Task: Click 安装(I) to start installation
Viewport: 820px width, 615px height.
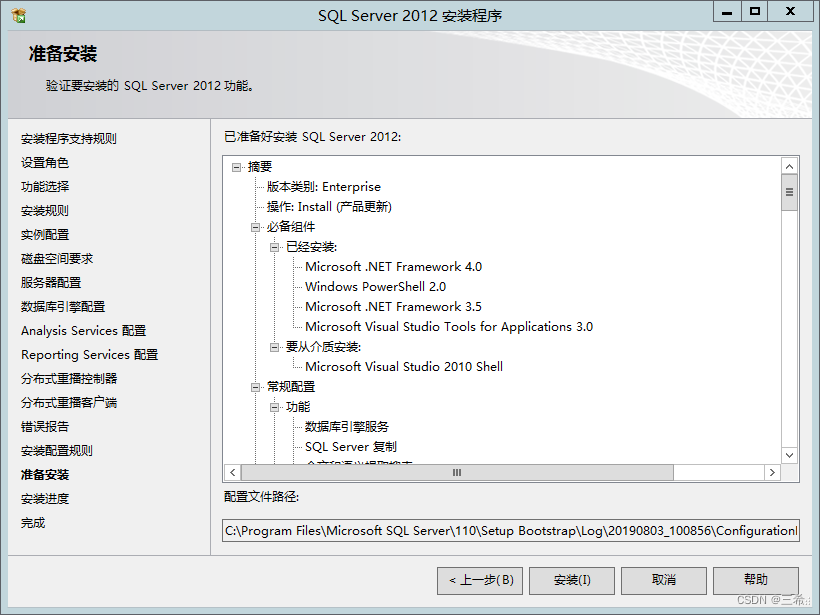Action: pos(571,580)
